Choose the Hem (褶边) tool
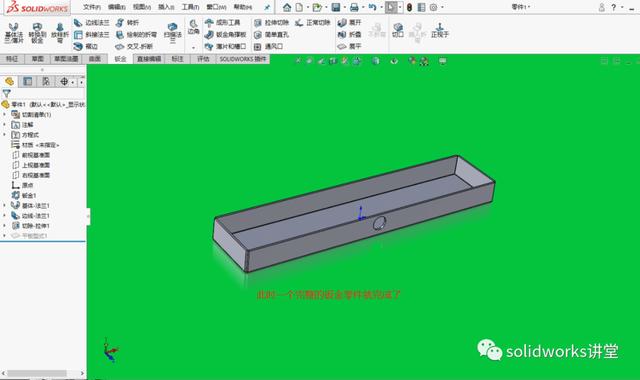The height and width of the screenshot is (380, 640). pyautogui.click(x=86, y=47)
